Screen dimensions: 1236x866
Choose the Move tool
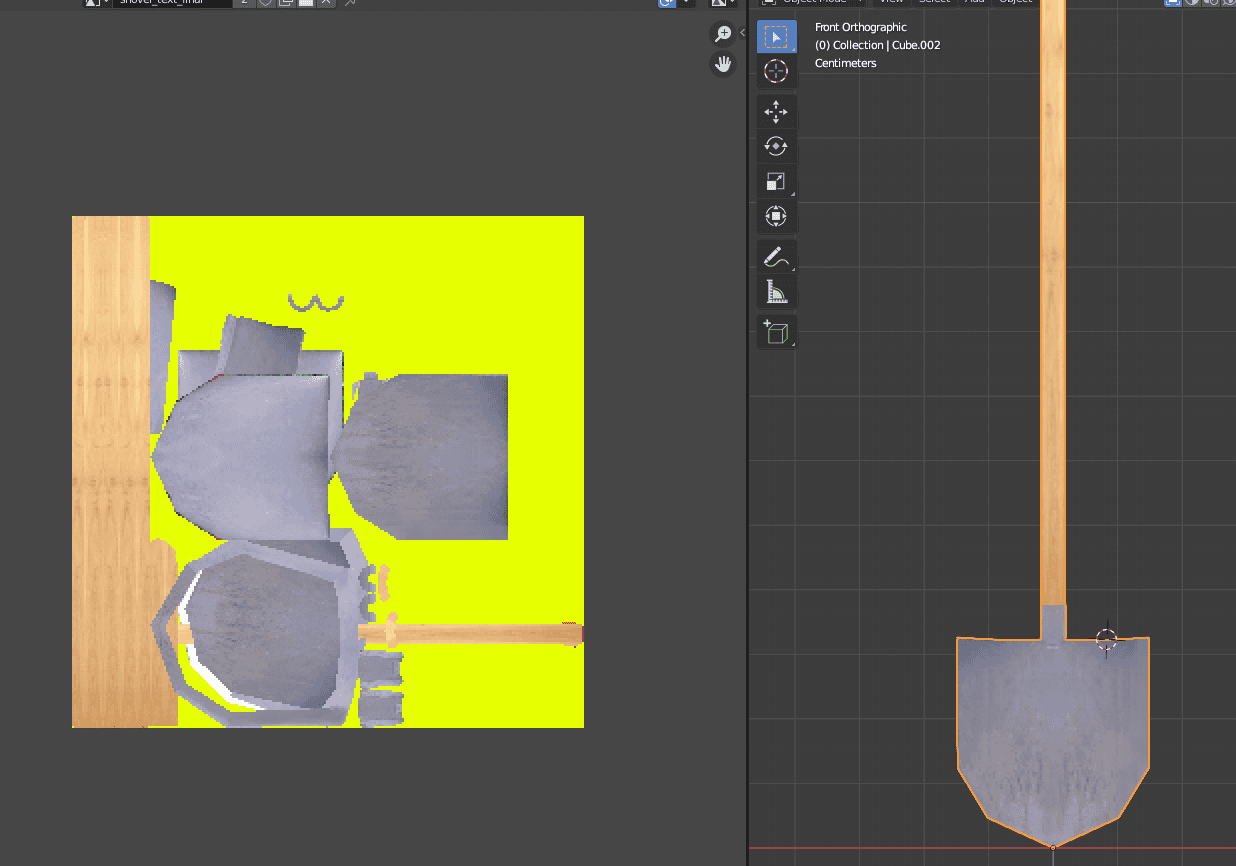point(776,112)
